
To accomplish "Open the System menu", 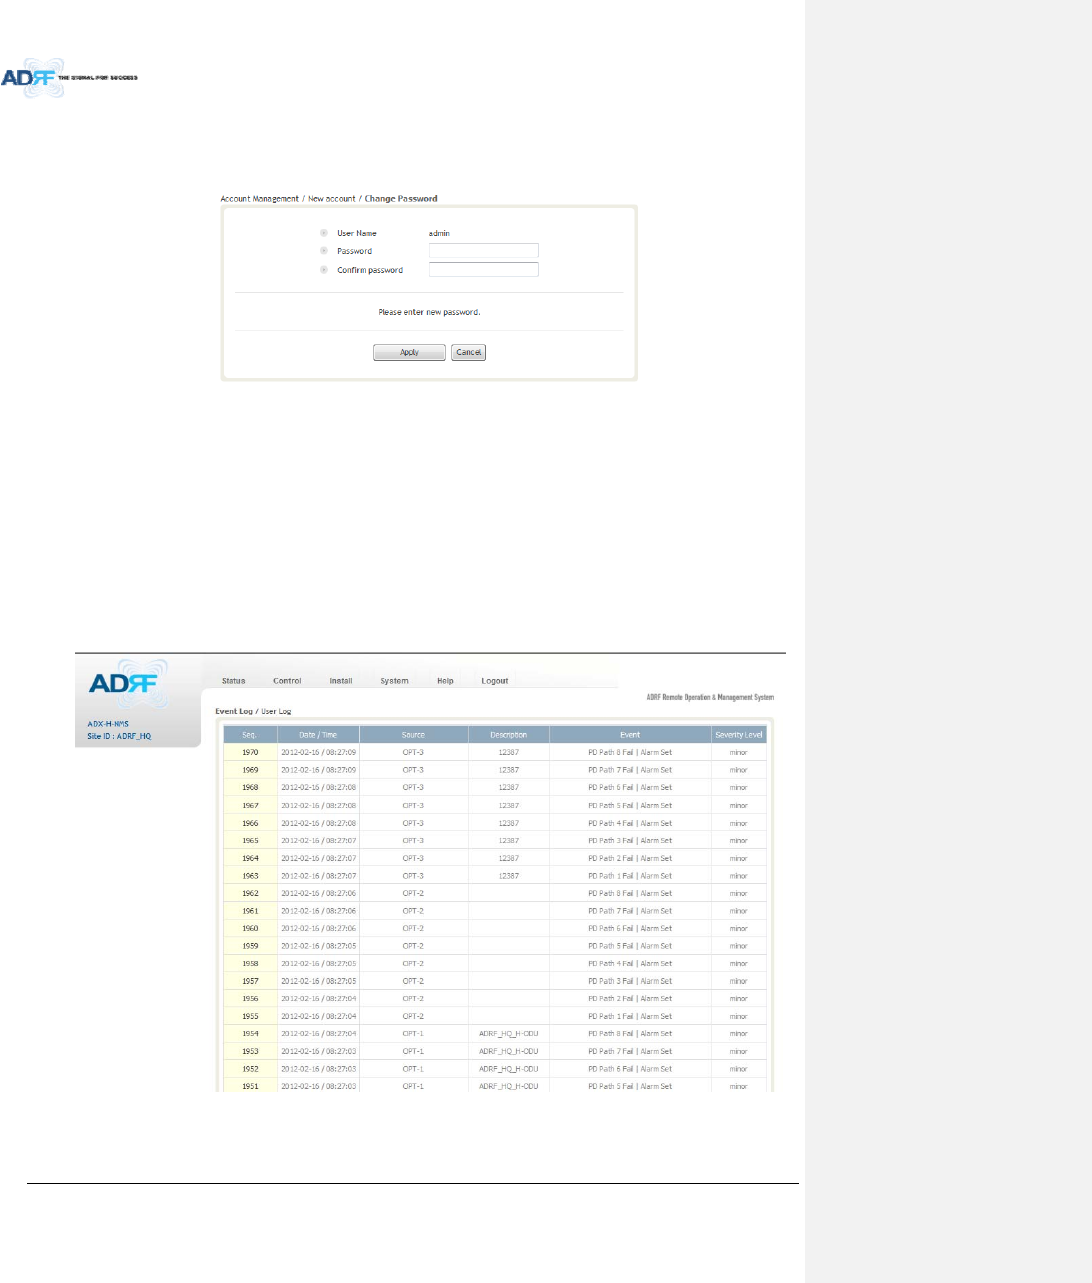I will tap(394, 681).
